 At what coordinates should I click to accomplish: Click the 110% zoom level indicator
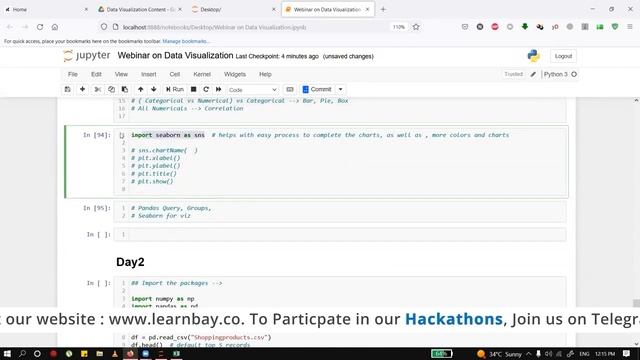(399, 27)
